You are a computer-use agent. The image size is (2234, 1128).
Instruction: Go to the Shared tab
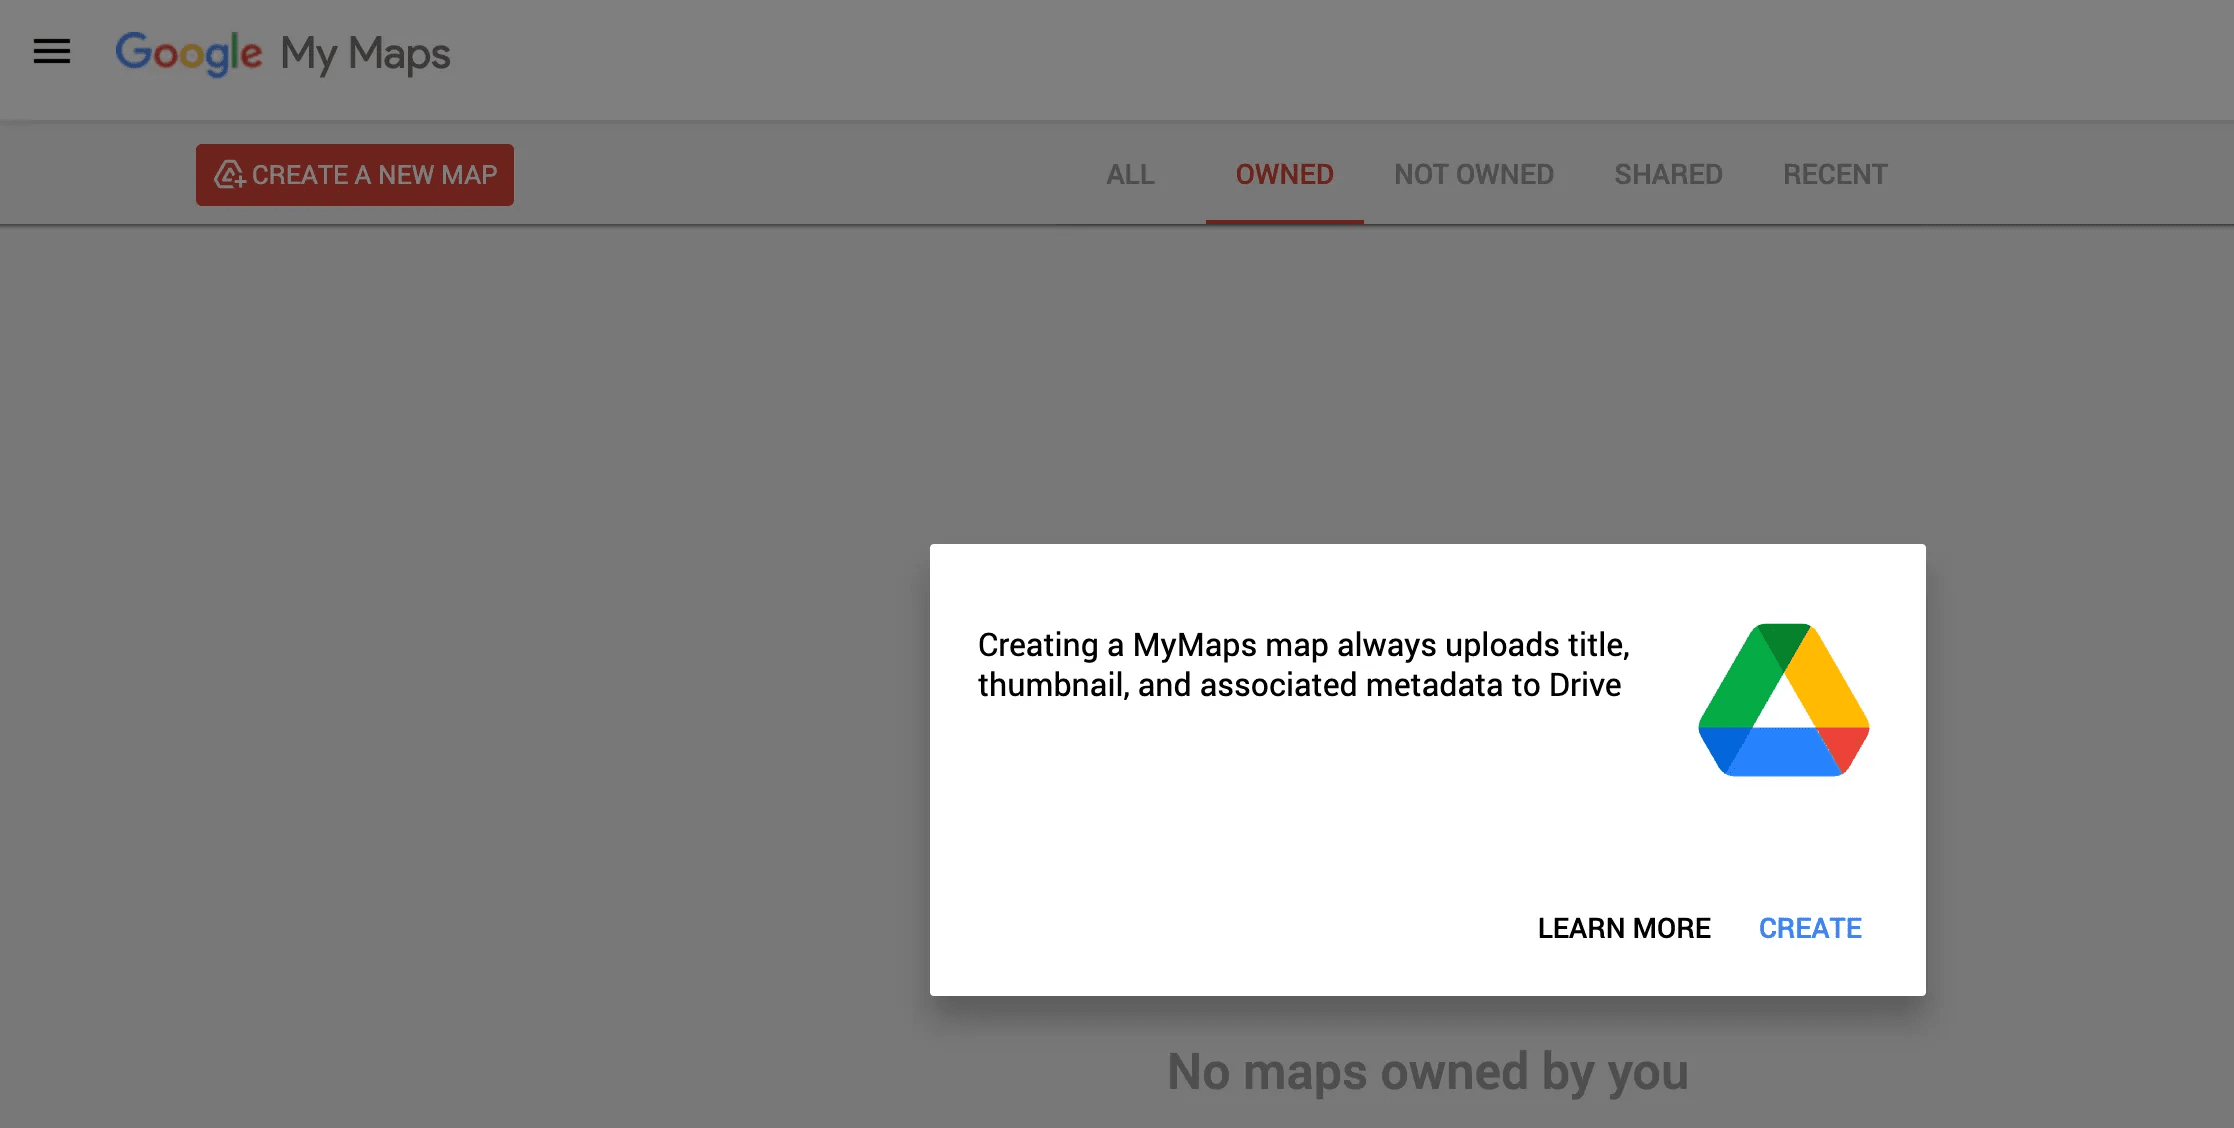click(x=1668, y=175)
